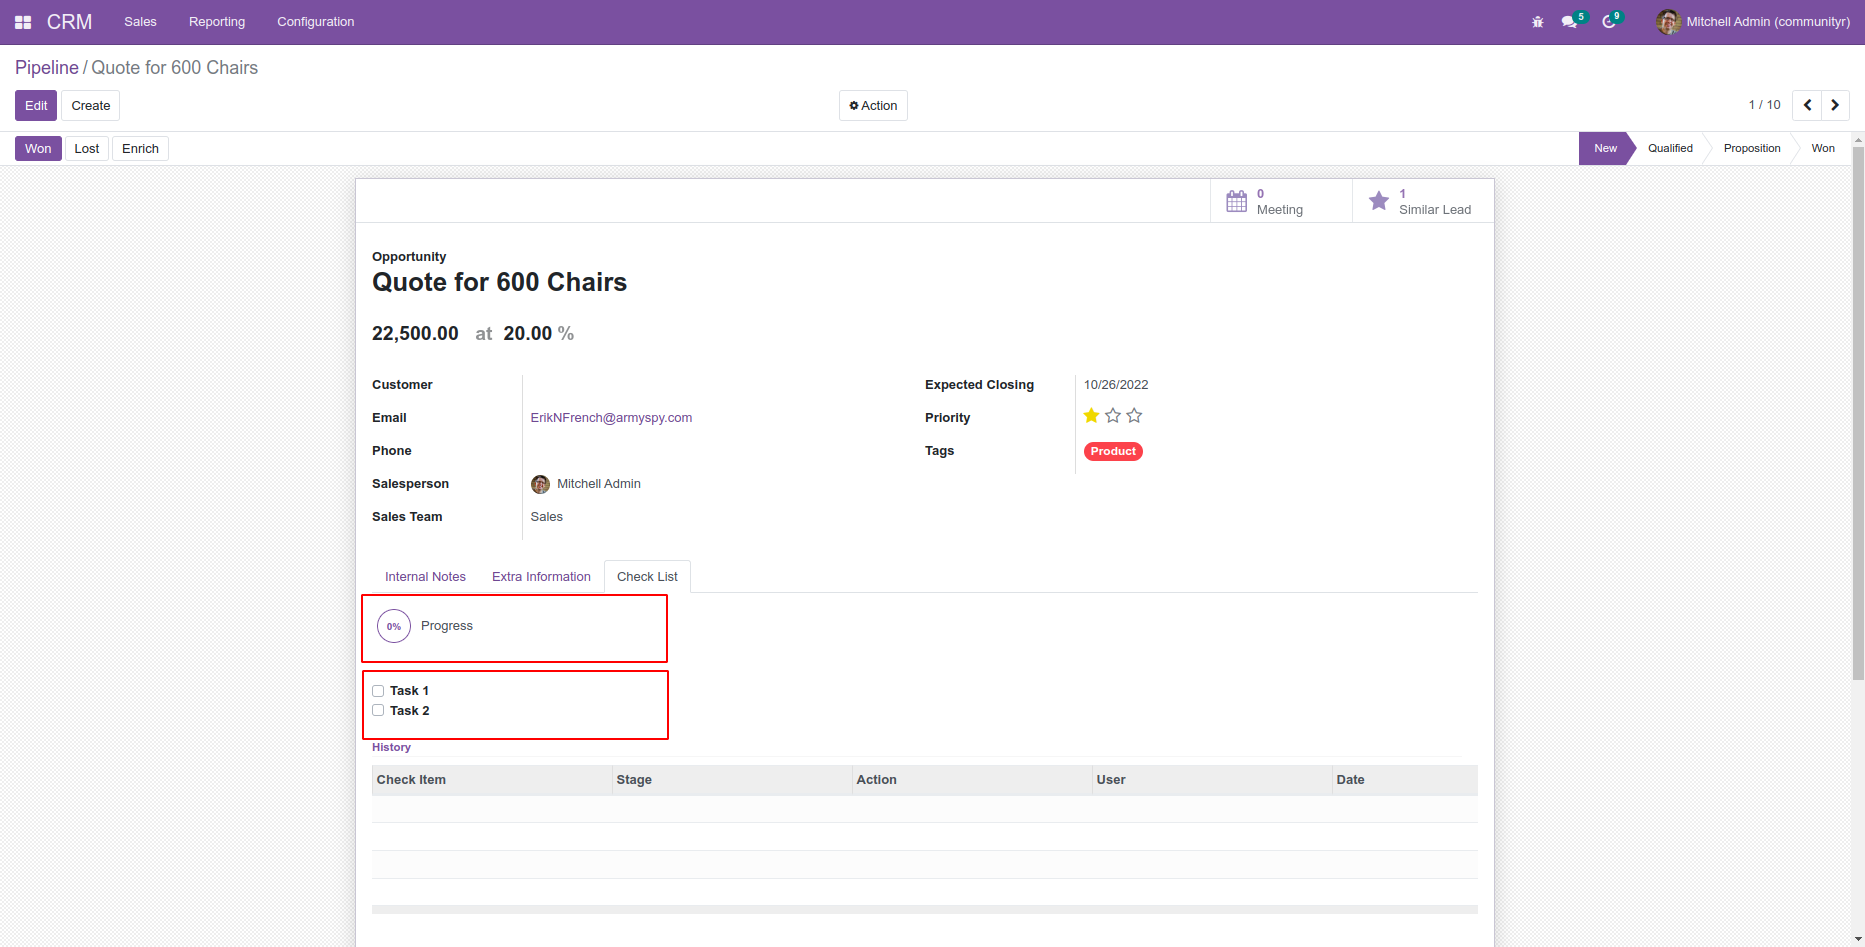Click the Sales team value
The width and height of the screenshot is (1865, 947).
546,517
